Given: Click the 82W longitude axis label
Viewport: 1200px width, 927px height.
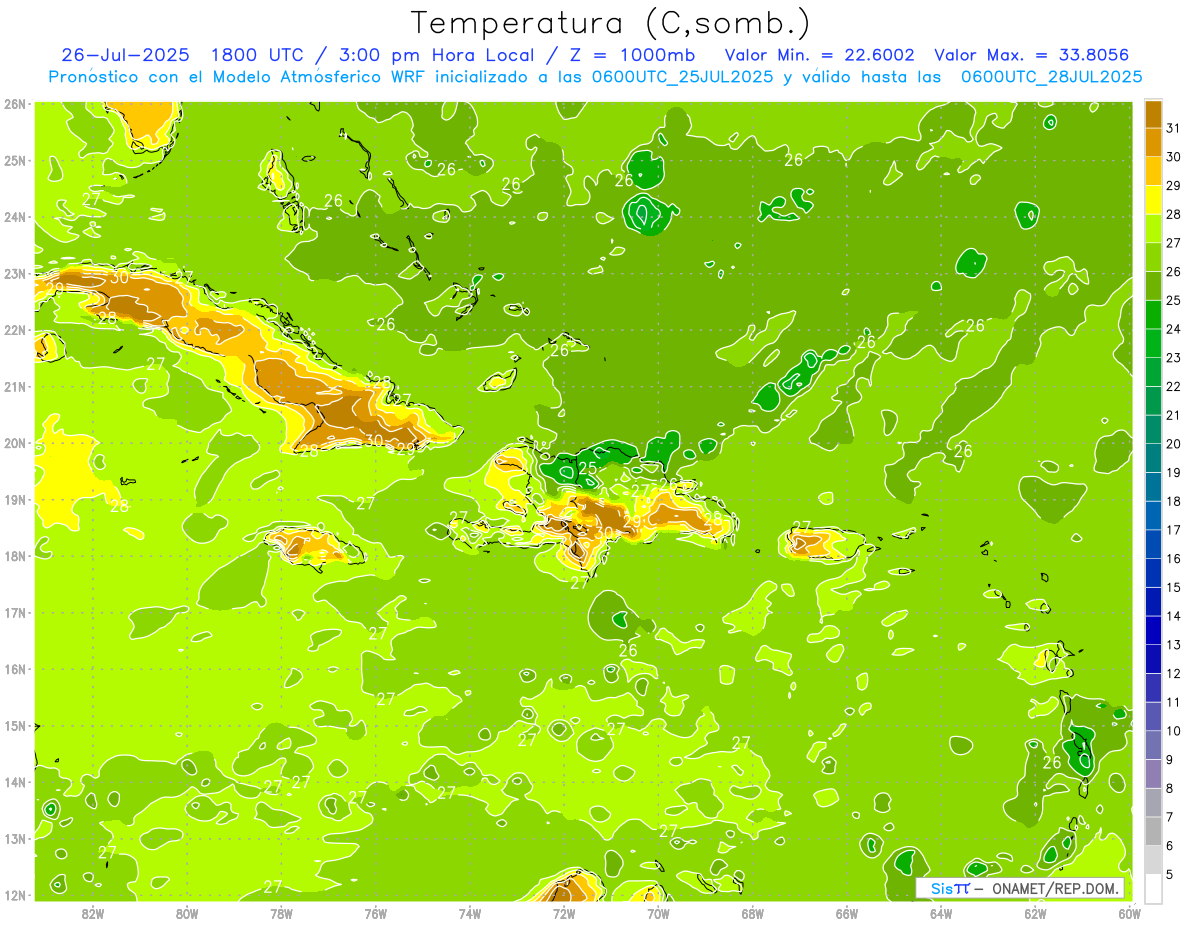Looking at the screenshot, I should pyautogui.click(x=93, y=913).
